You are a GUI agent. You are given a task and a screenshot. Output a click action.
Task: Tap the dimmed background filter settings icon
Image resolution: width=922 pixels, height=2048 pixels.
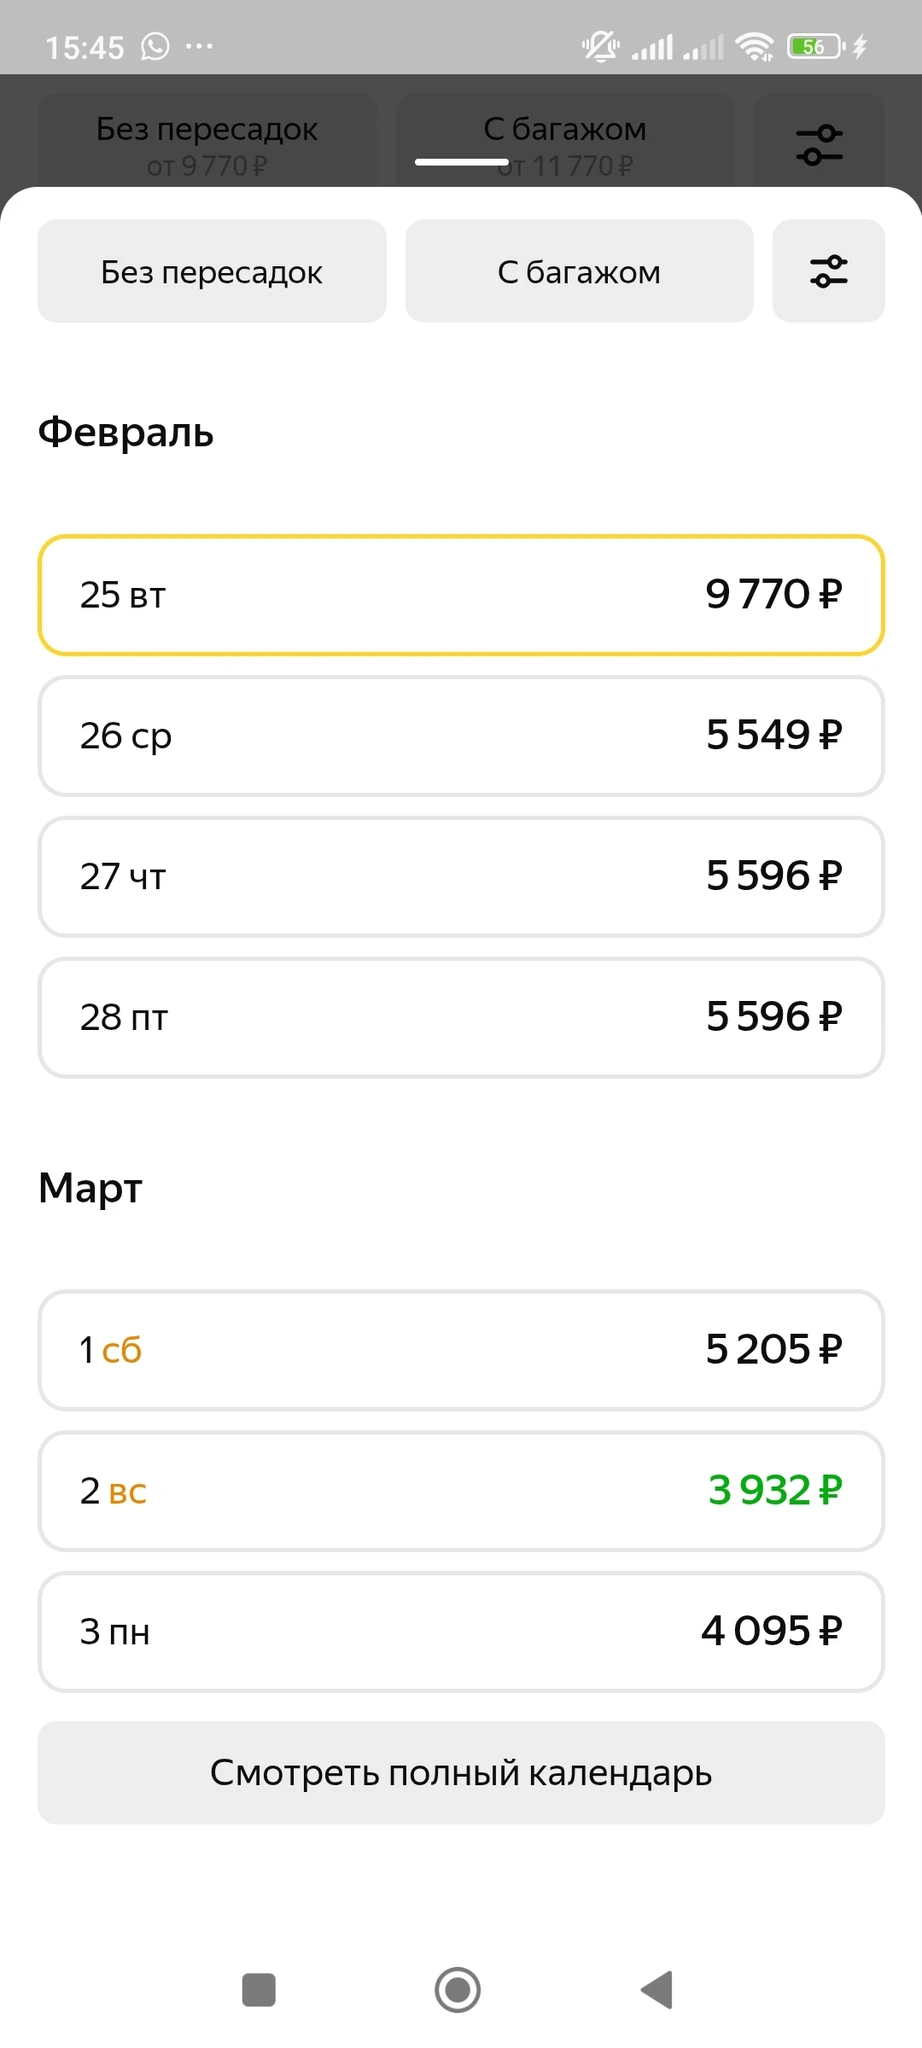tap(819, 144)
